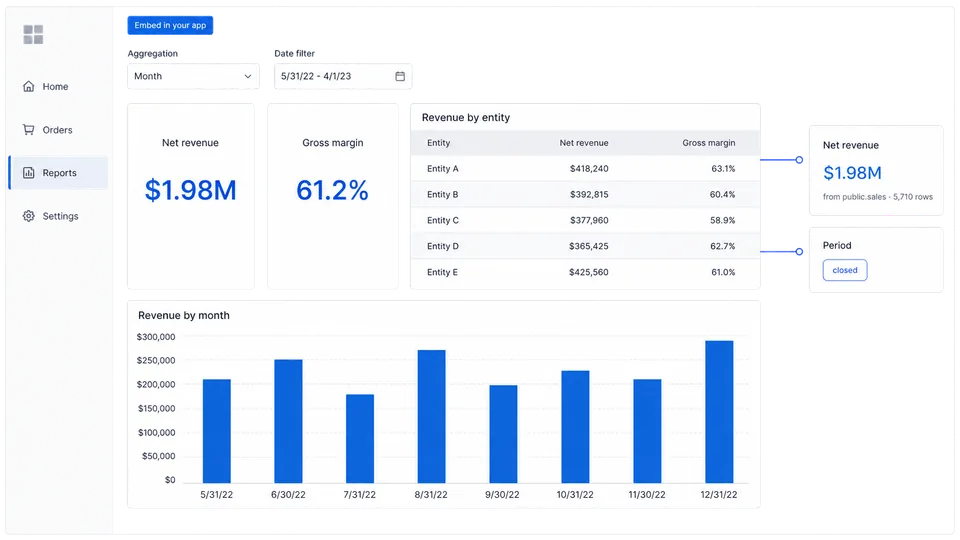
Task: Open the Aggregation Month dropdown
Action: point(193,77)
